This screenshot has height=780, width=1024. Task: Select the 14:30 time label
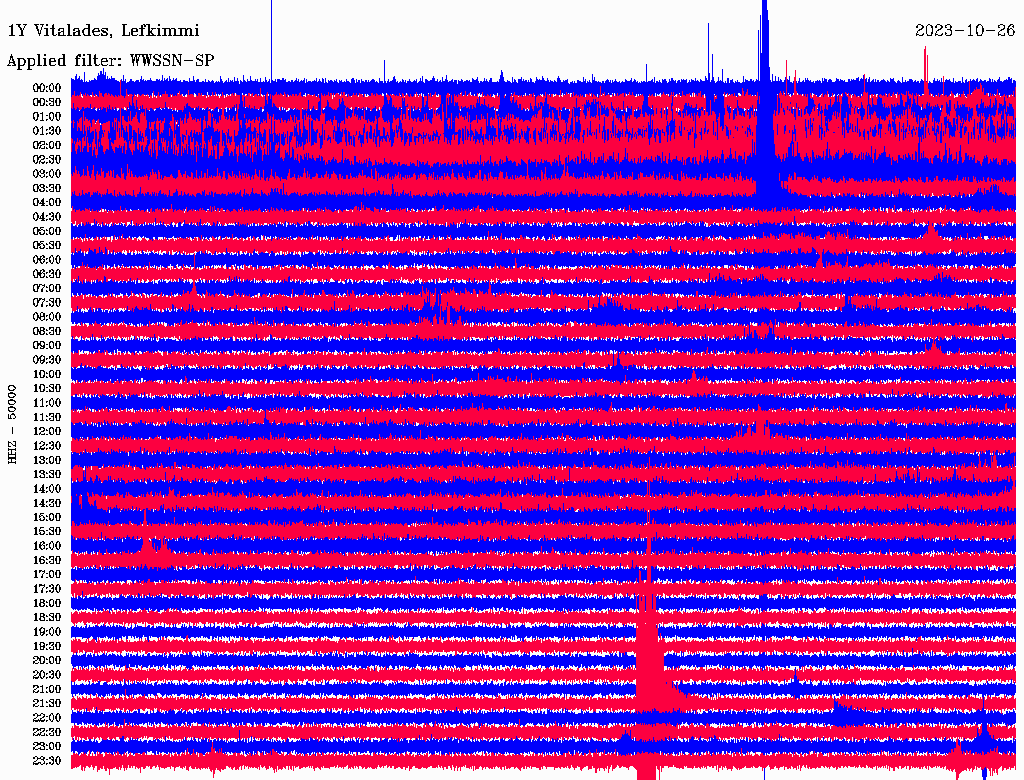(x=47, y=503)
